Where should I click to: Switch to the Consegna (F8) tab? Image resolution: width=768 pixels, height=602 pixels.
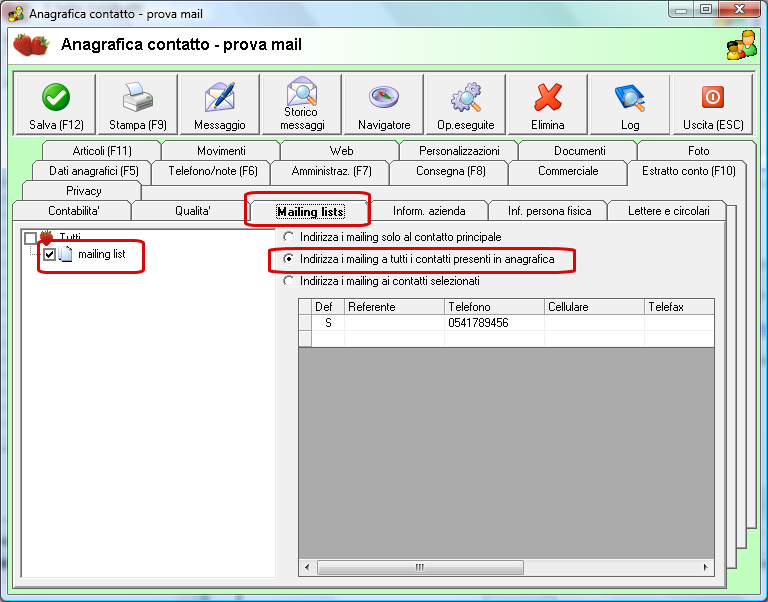451,171
